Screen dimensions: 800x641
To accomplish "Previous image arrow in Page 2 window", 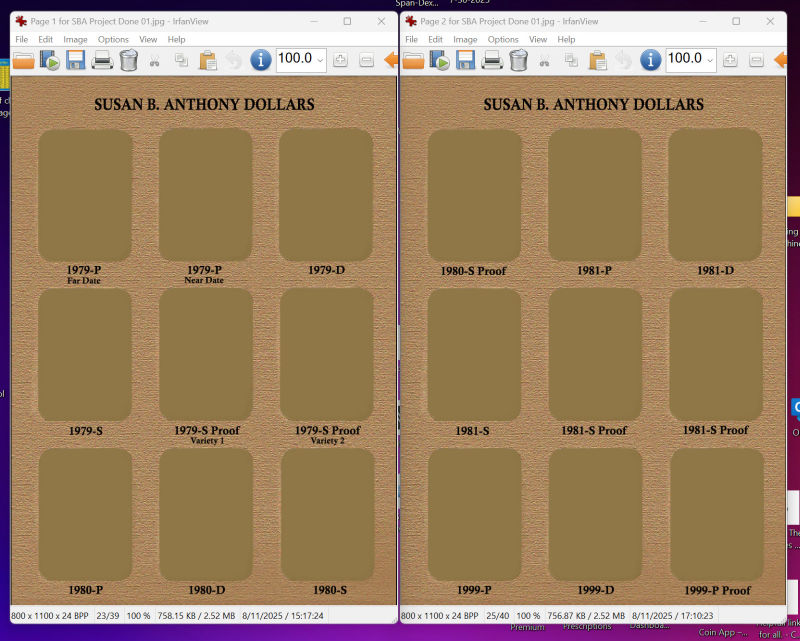I will tap(780, 60).
